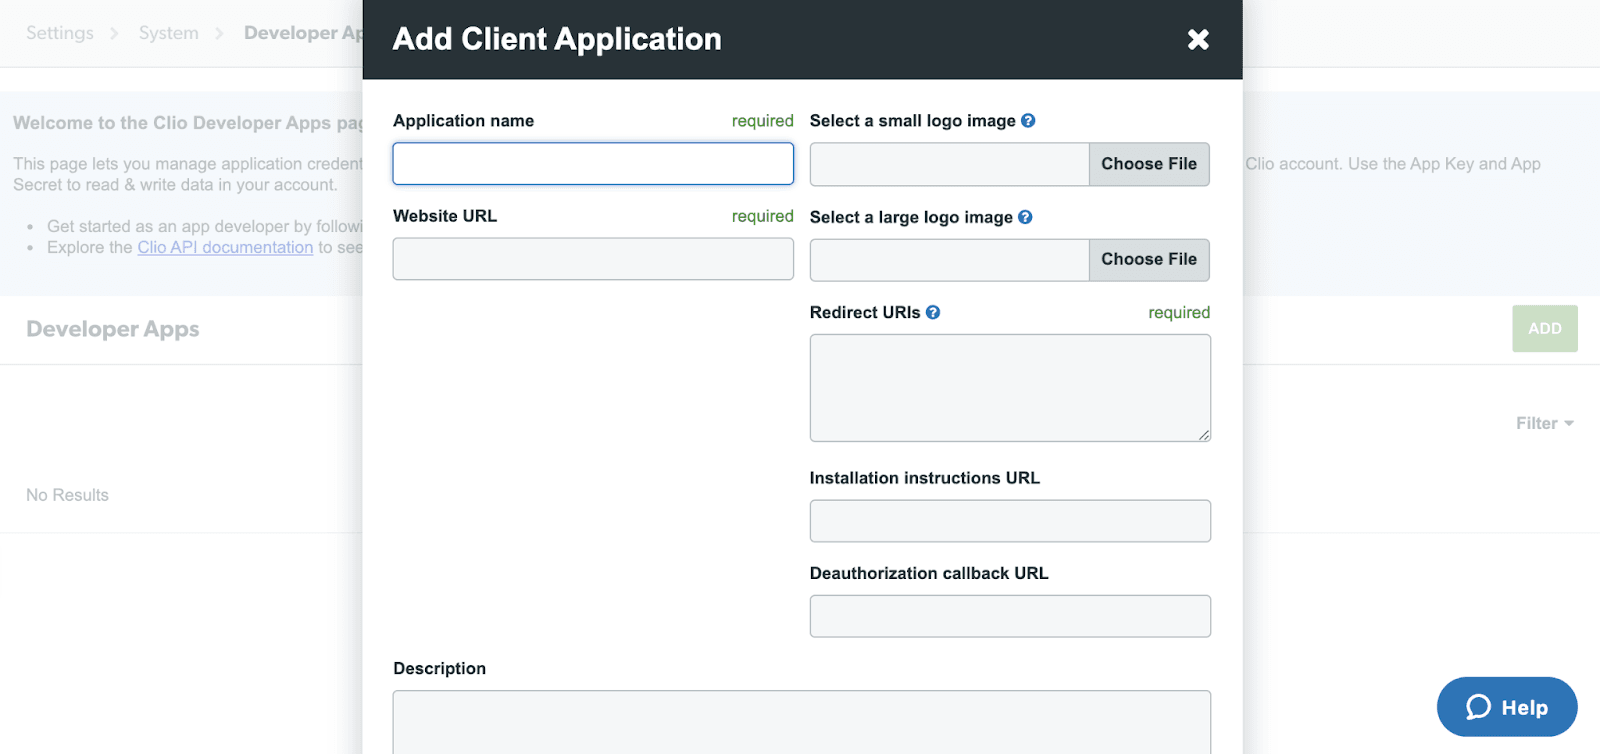Go to Settings breadcrumb
The image size is (1600, 754).
click(60, 33)
